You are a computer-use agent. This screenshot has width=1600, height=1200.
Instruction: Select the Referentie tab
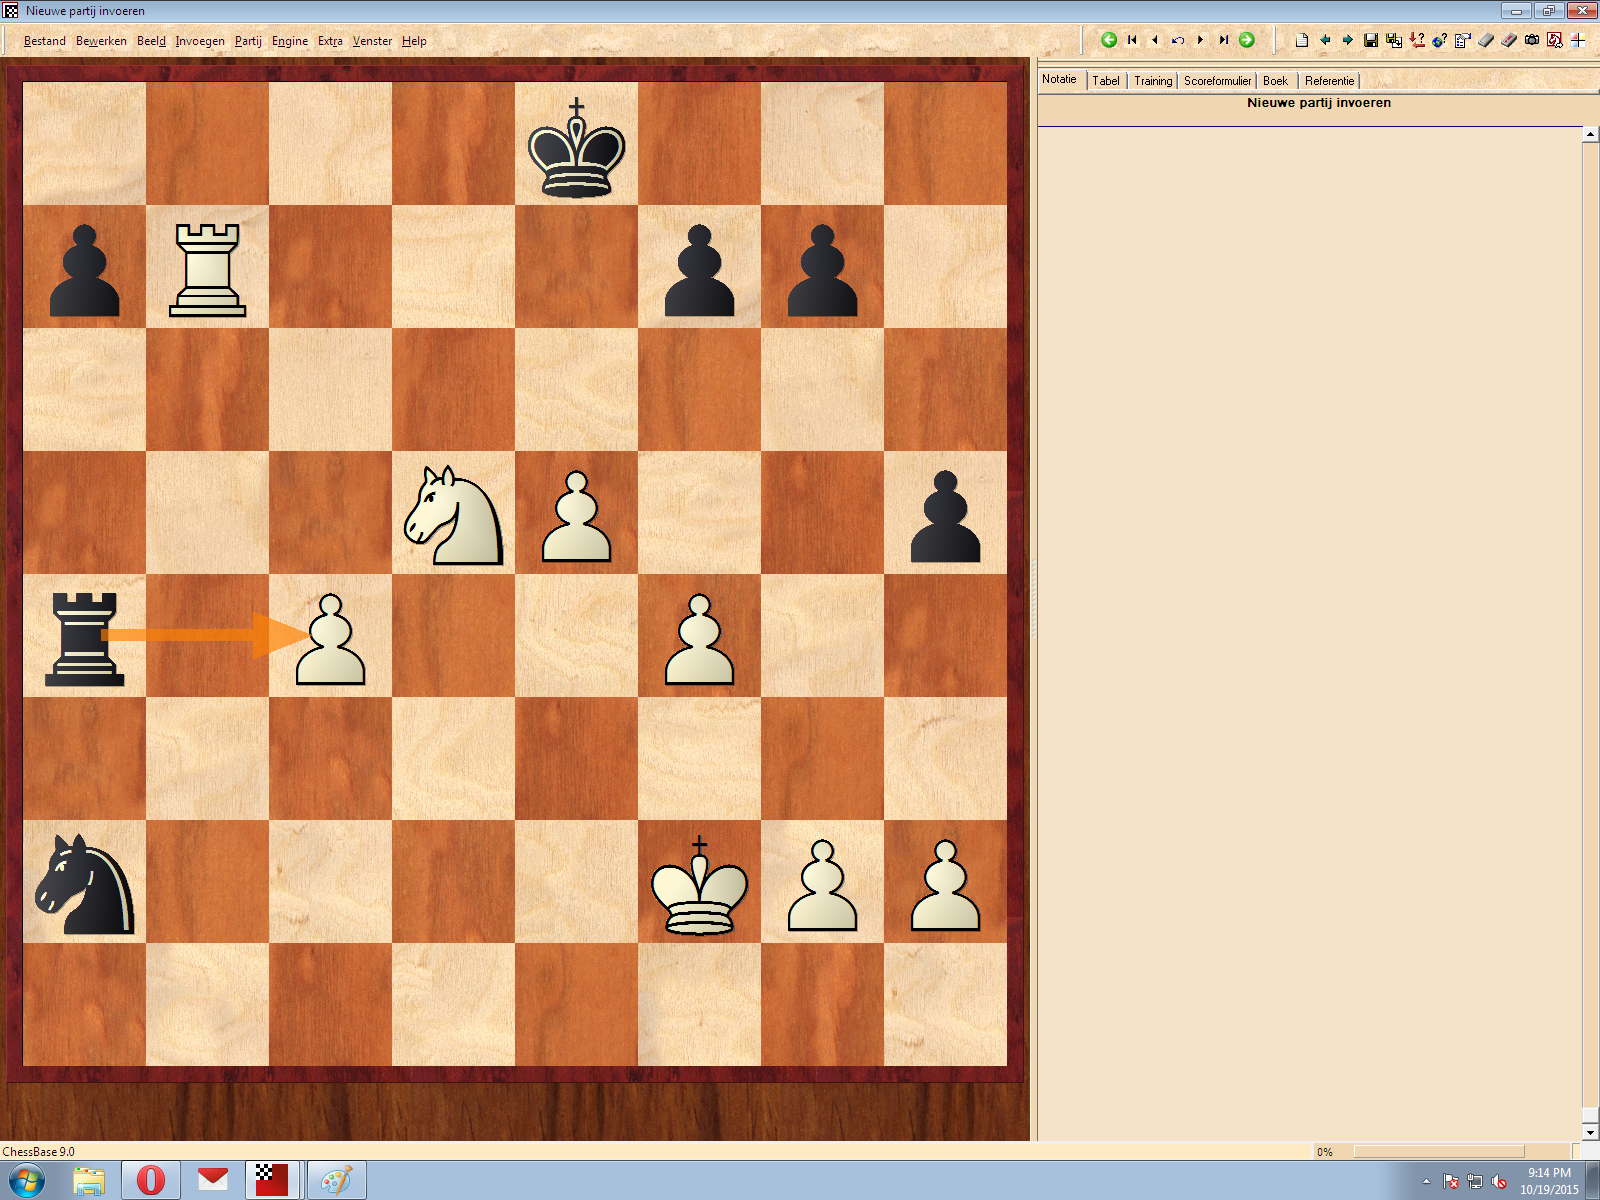tap(1329, 81)
